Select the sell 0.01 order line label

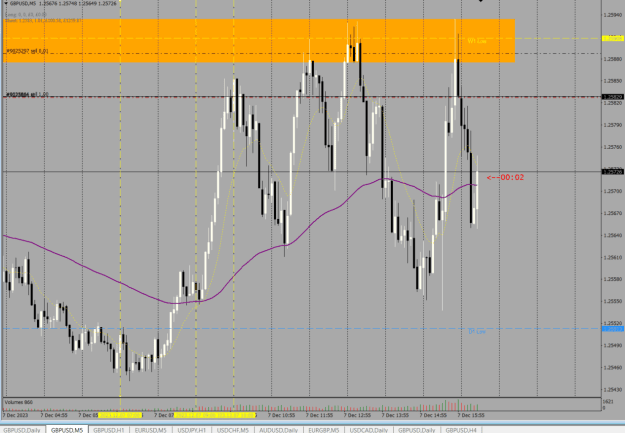28,51
